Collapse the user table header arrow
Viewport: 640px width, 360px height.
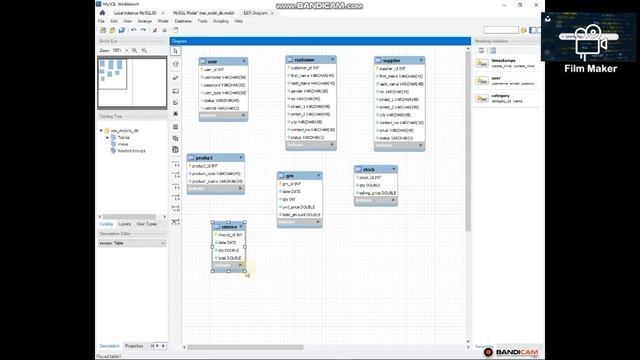point(244,61)
